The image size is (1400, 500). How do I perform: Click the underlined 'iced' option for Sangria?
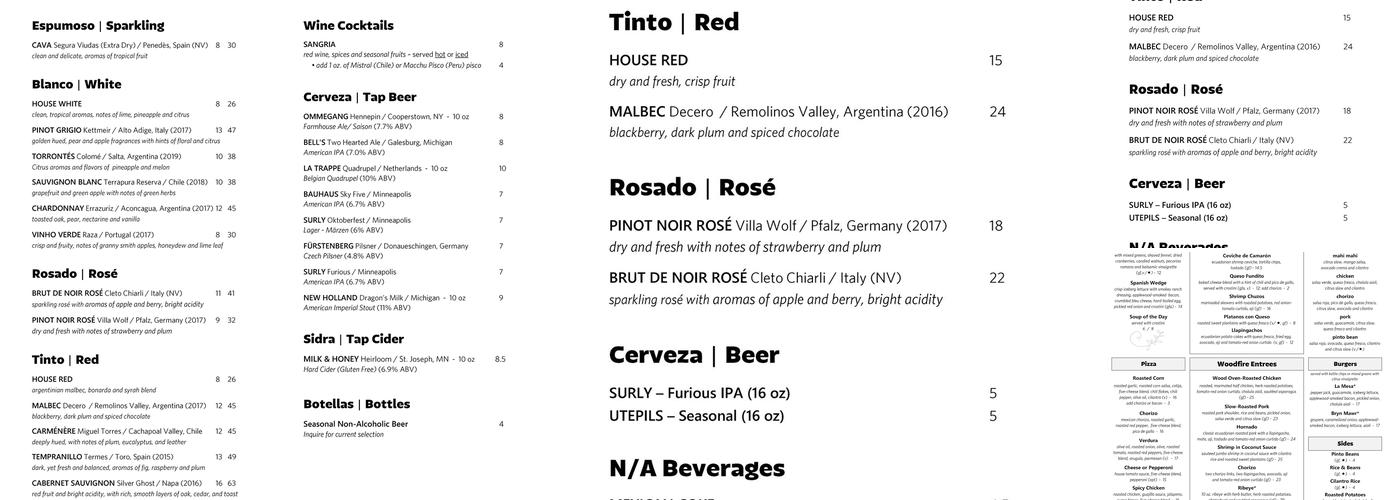[461, 54]
